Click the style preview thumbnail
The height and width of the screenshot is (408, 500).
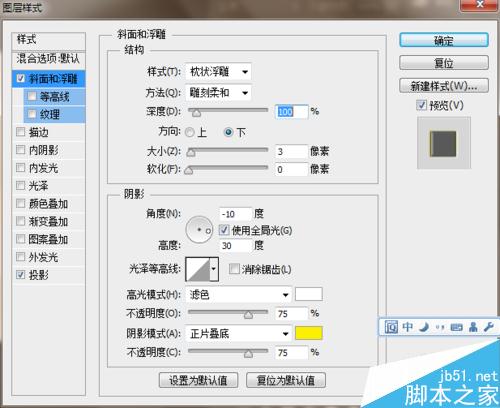coord(444,143)
